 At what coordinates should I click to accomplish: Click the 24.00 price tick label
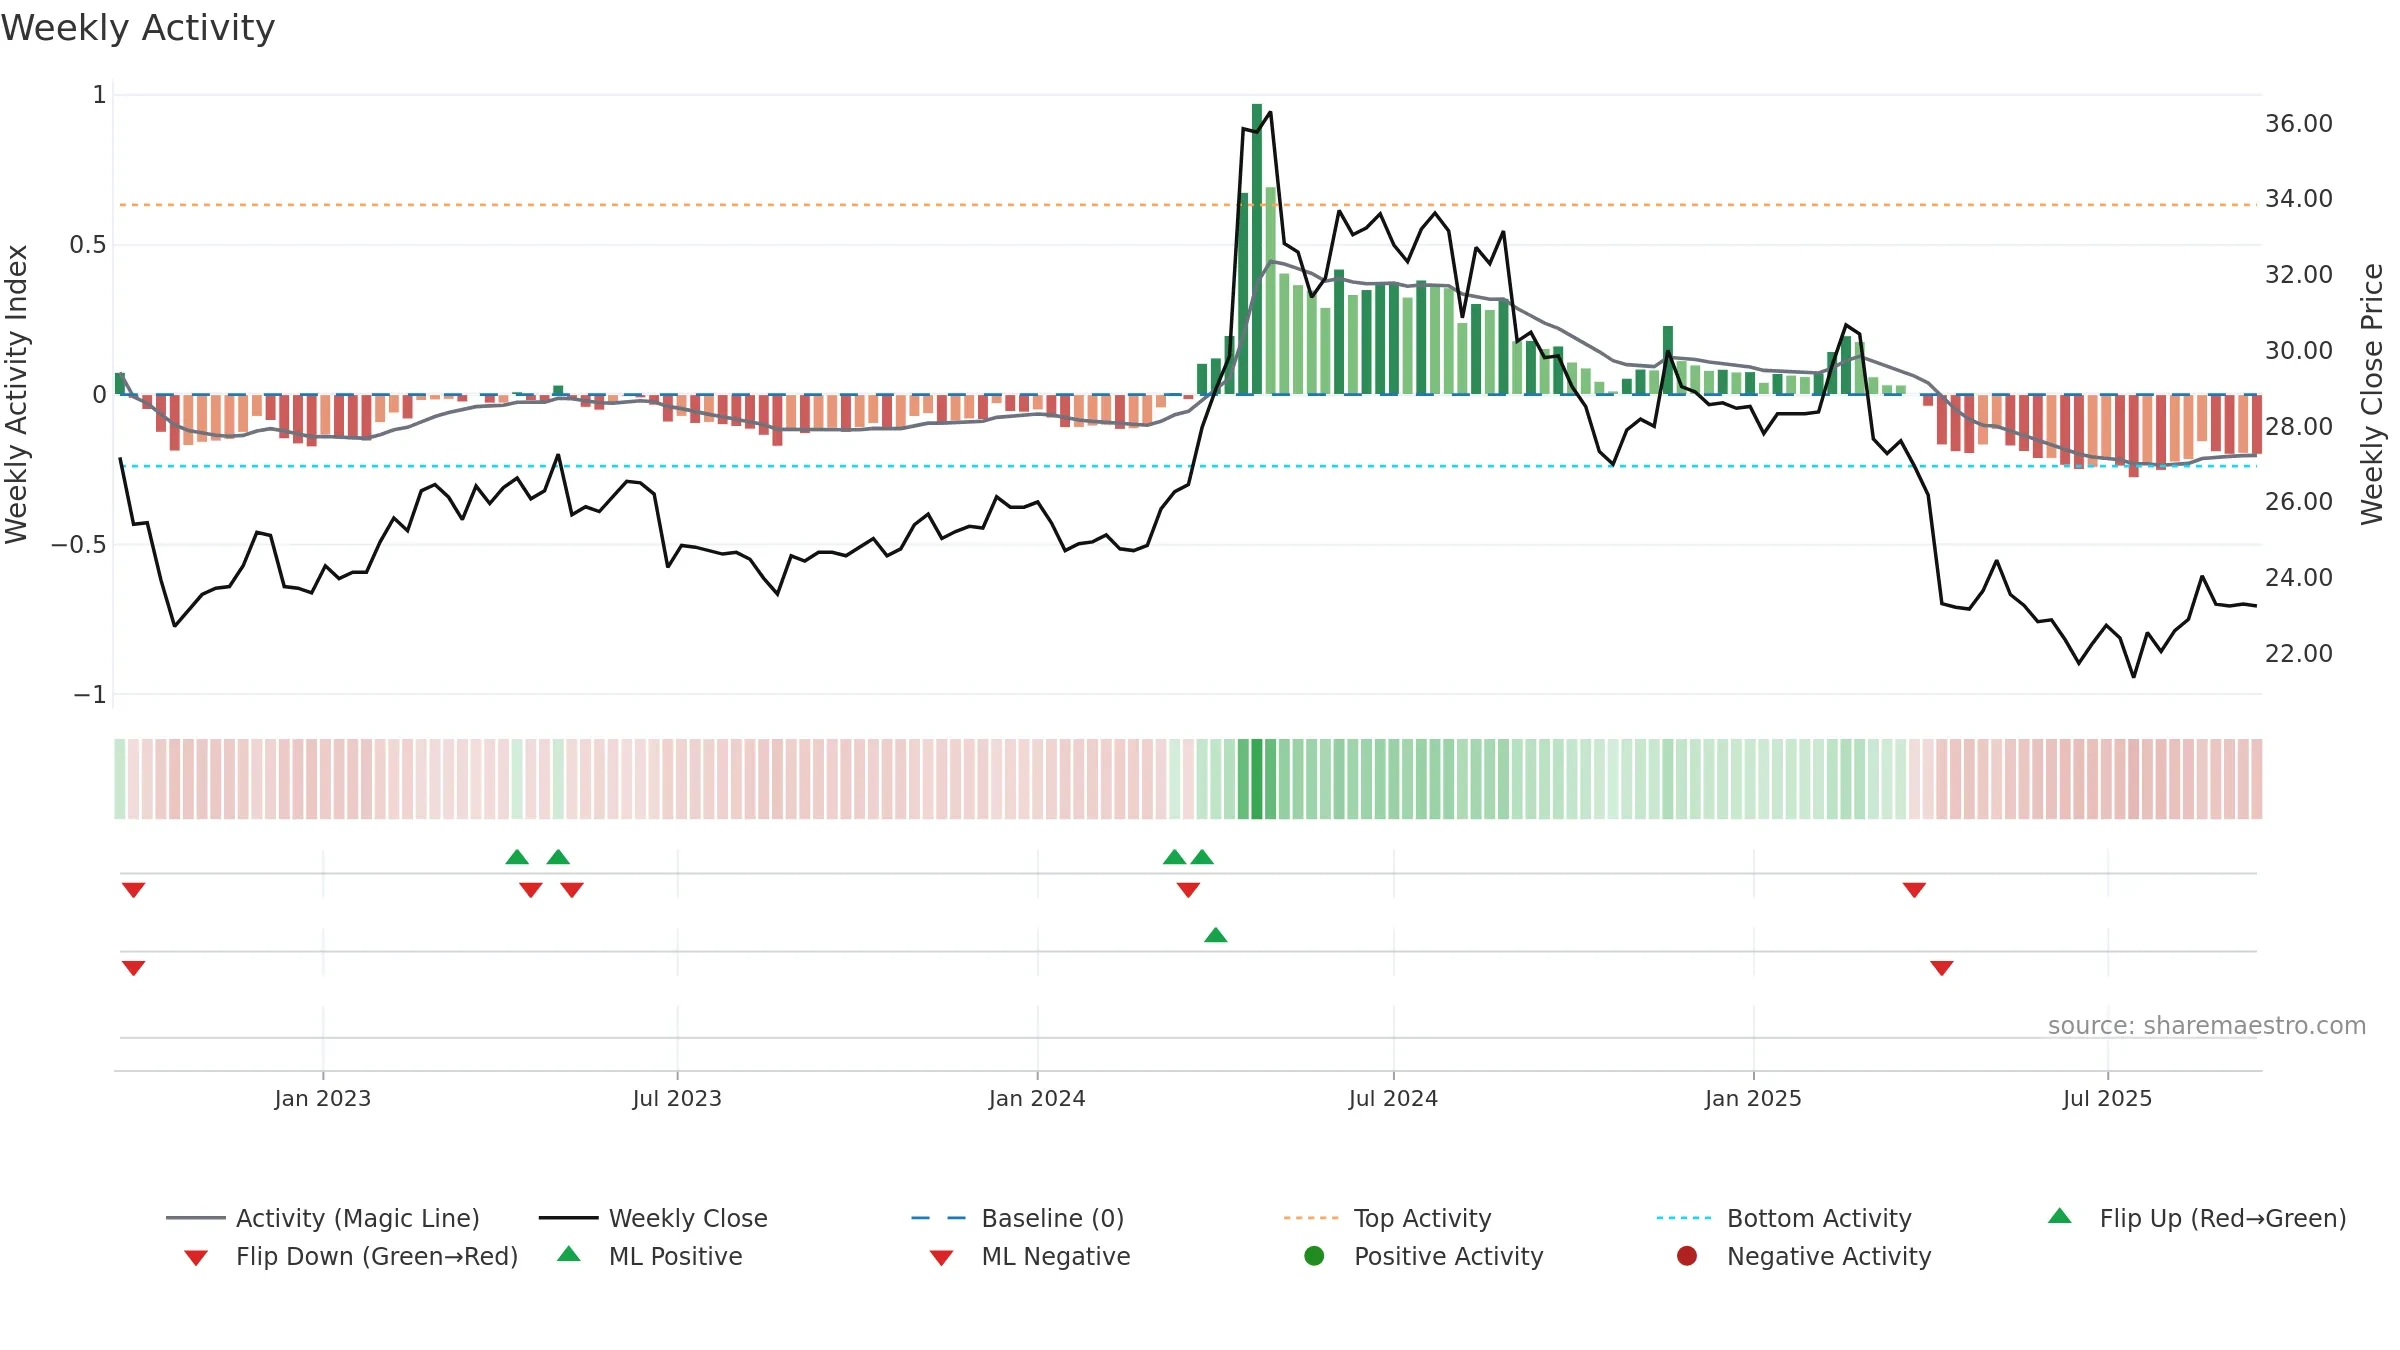tap(2299, 578)
